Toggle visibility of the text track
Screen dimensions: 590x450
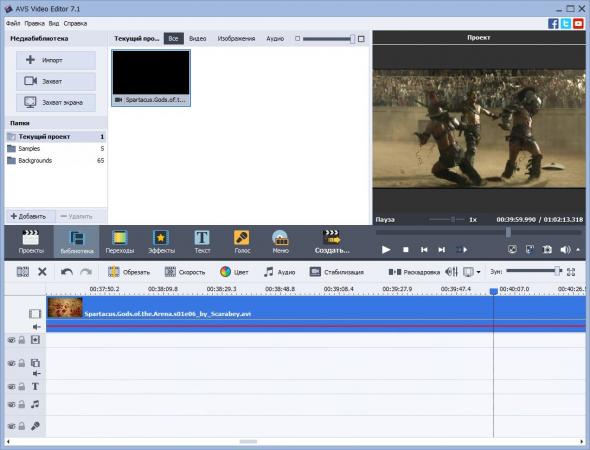point(11,386)
